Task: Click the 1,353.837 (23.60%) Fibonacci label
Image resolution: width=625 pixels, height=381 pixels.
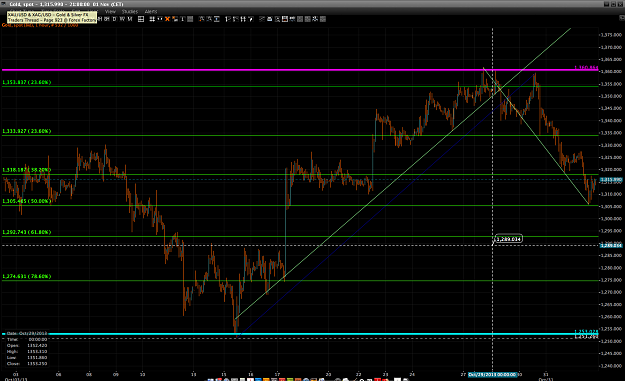Action: pos(27,82)
